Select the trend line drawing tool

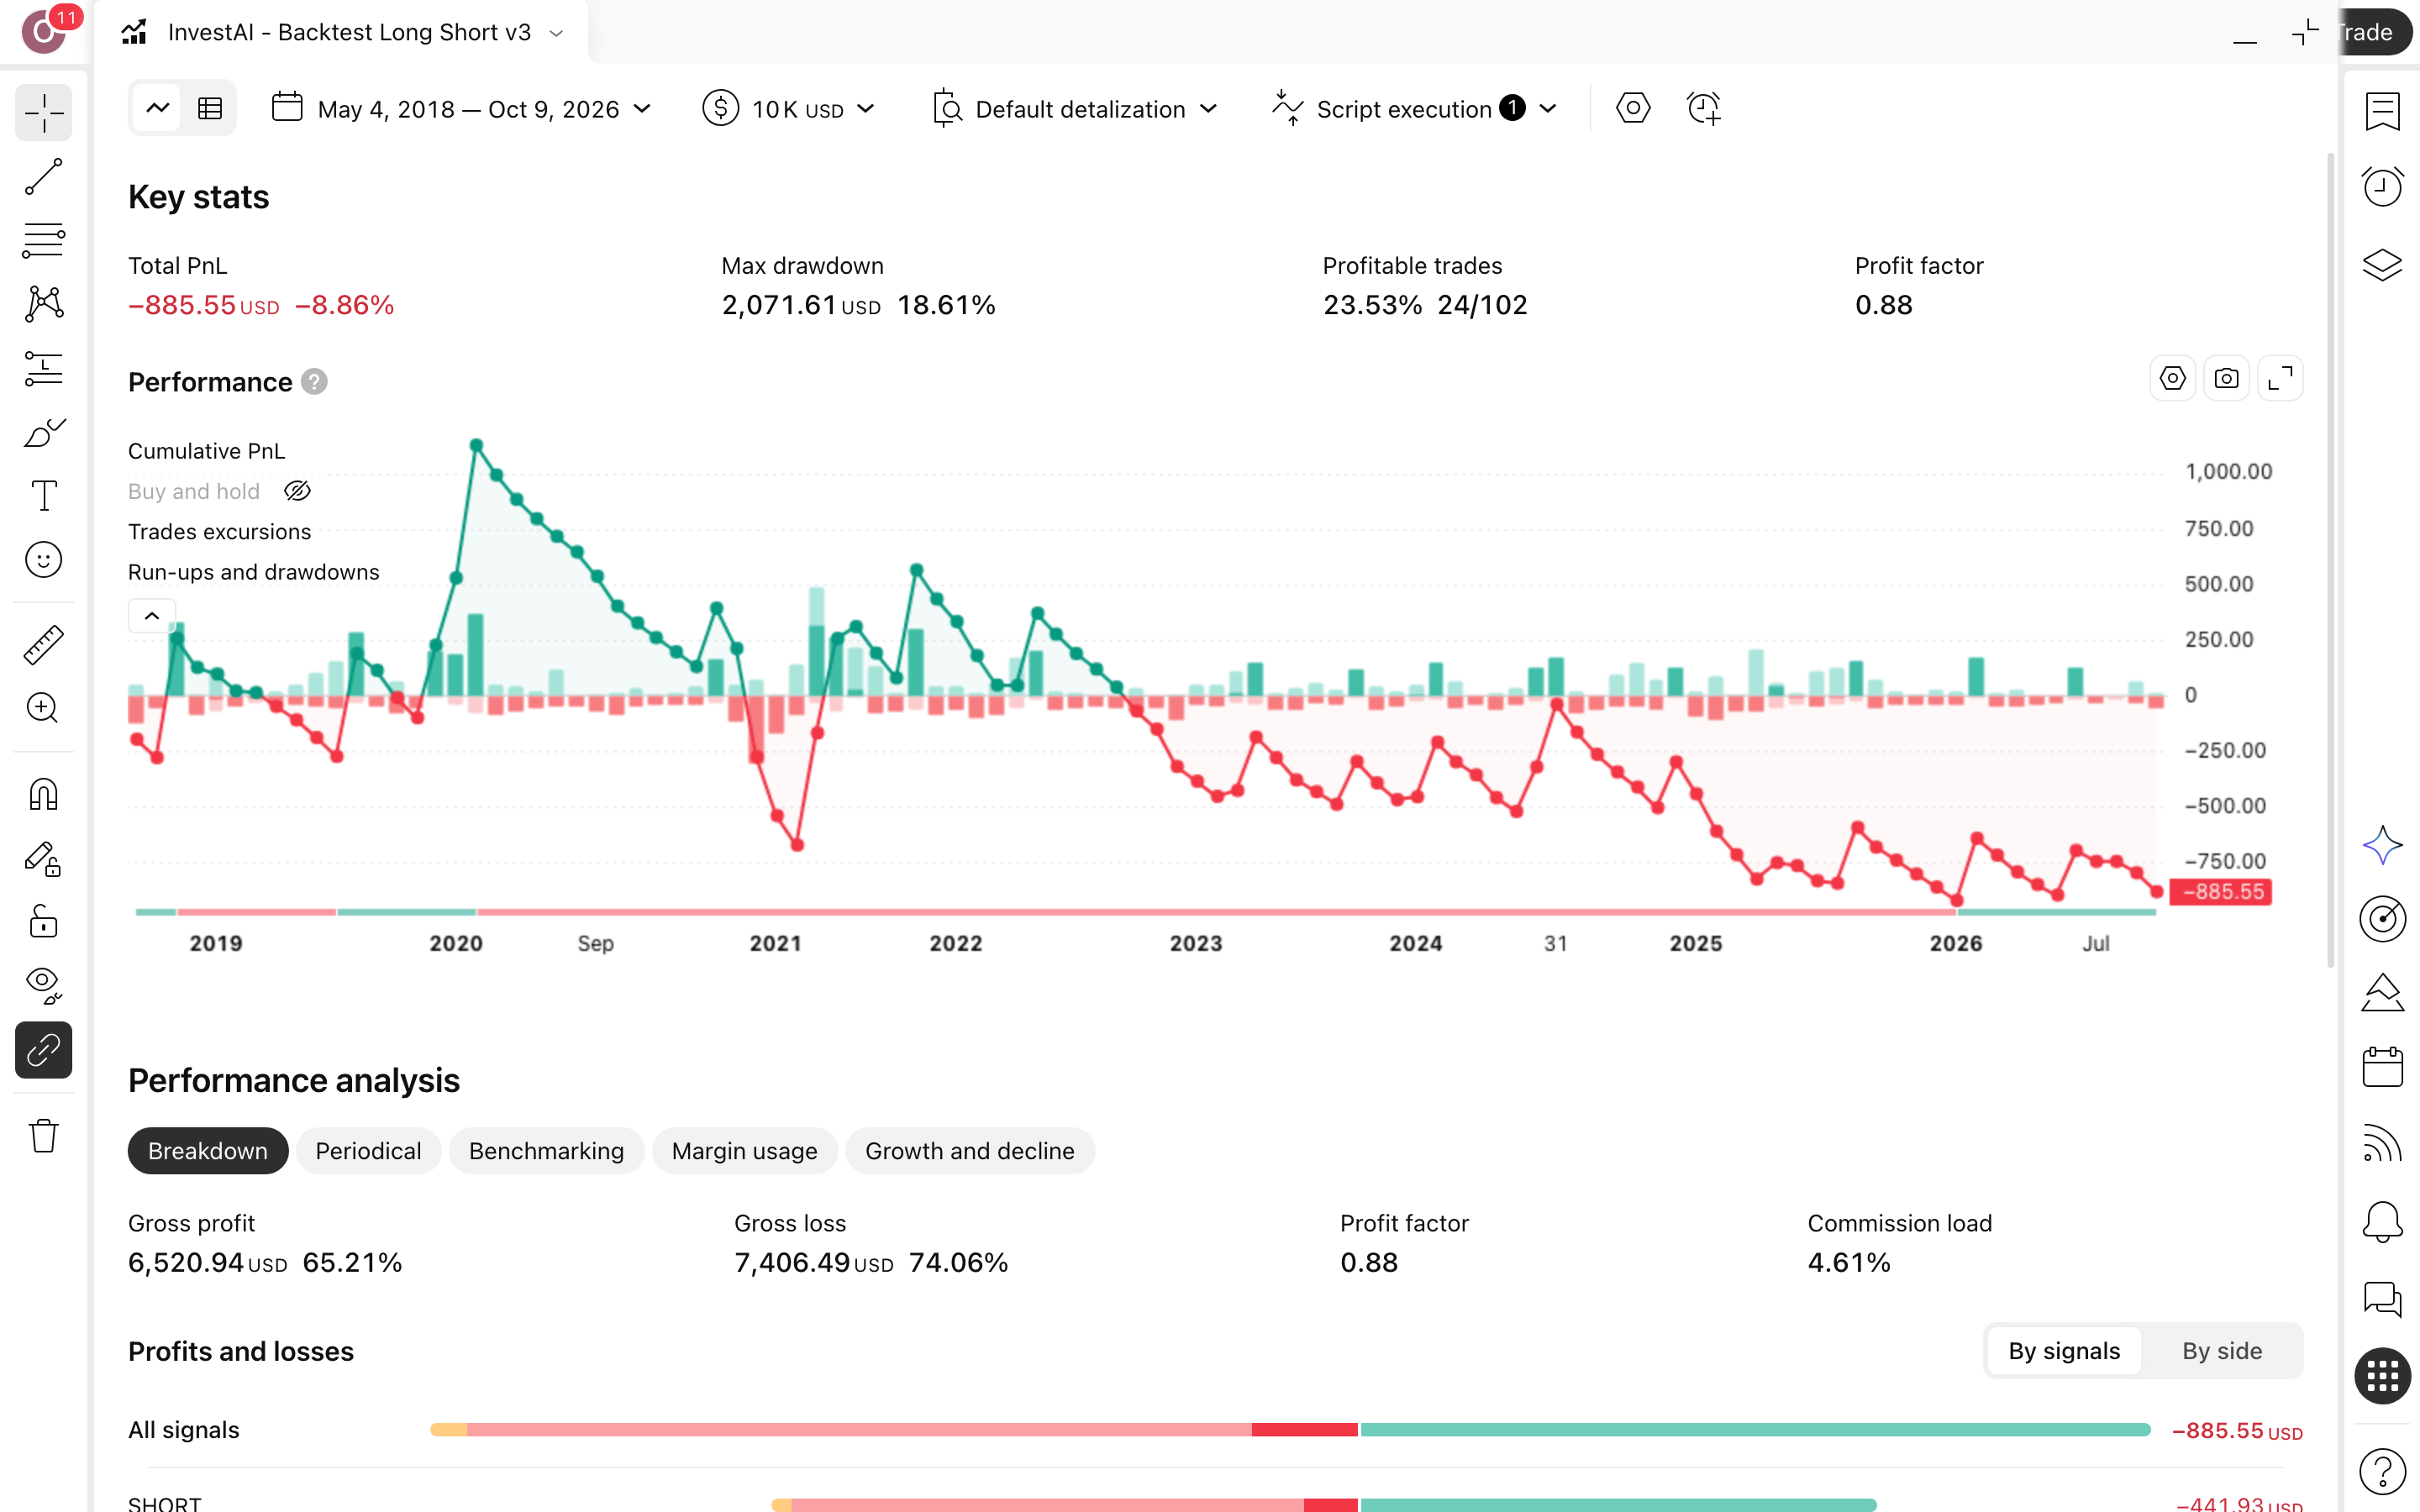click(44, 177)
